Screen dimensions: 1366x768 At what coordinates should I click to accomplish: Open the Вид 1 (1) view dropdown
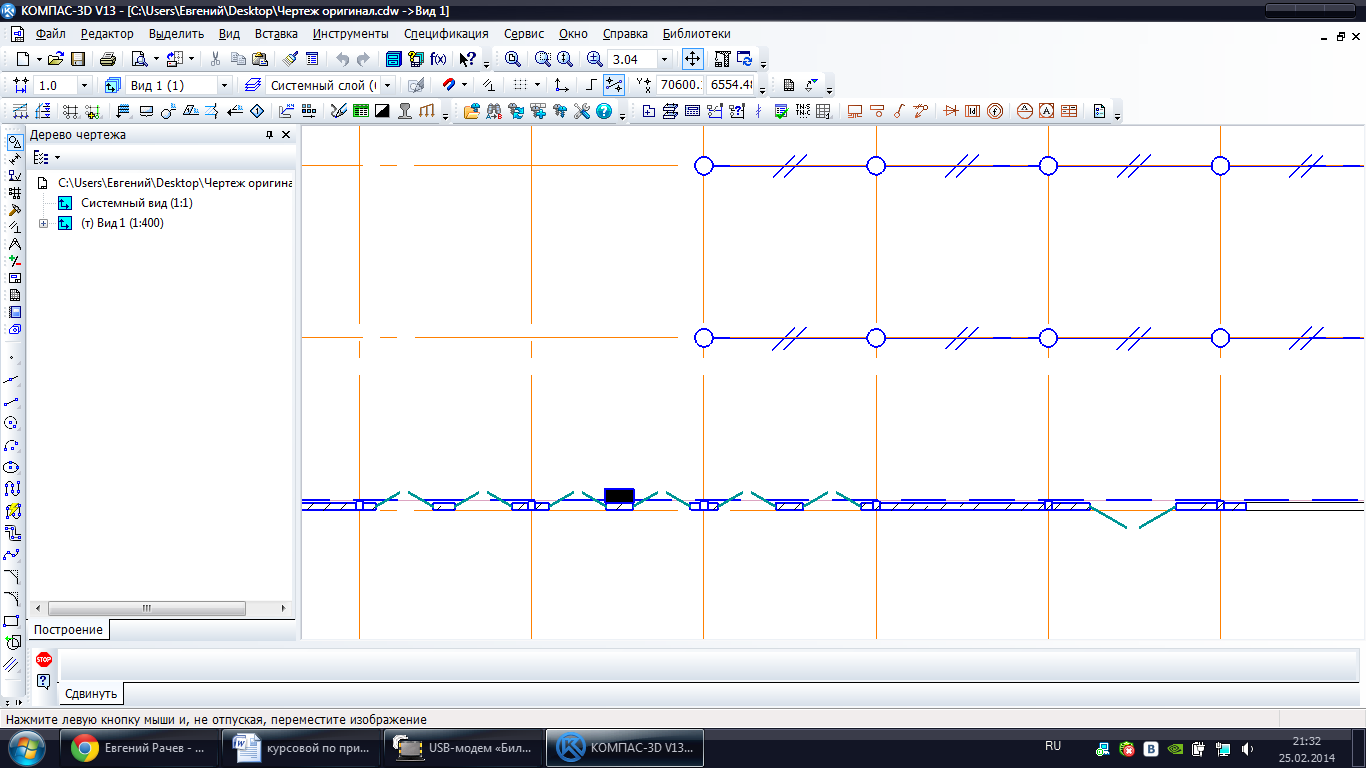224,85
